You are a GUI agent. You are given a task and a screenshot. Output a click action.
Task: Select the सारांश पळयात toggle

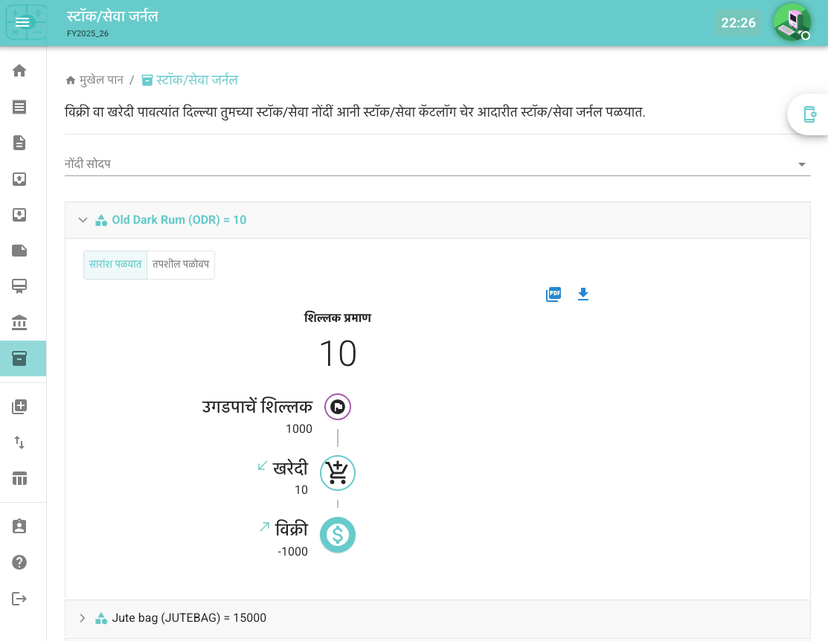pyautogui.click(x=115, y=265)
